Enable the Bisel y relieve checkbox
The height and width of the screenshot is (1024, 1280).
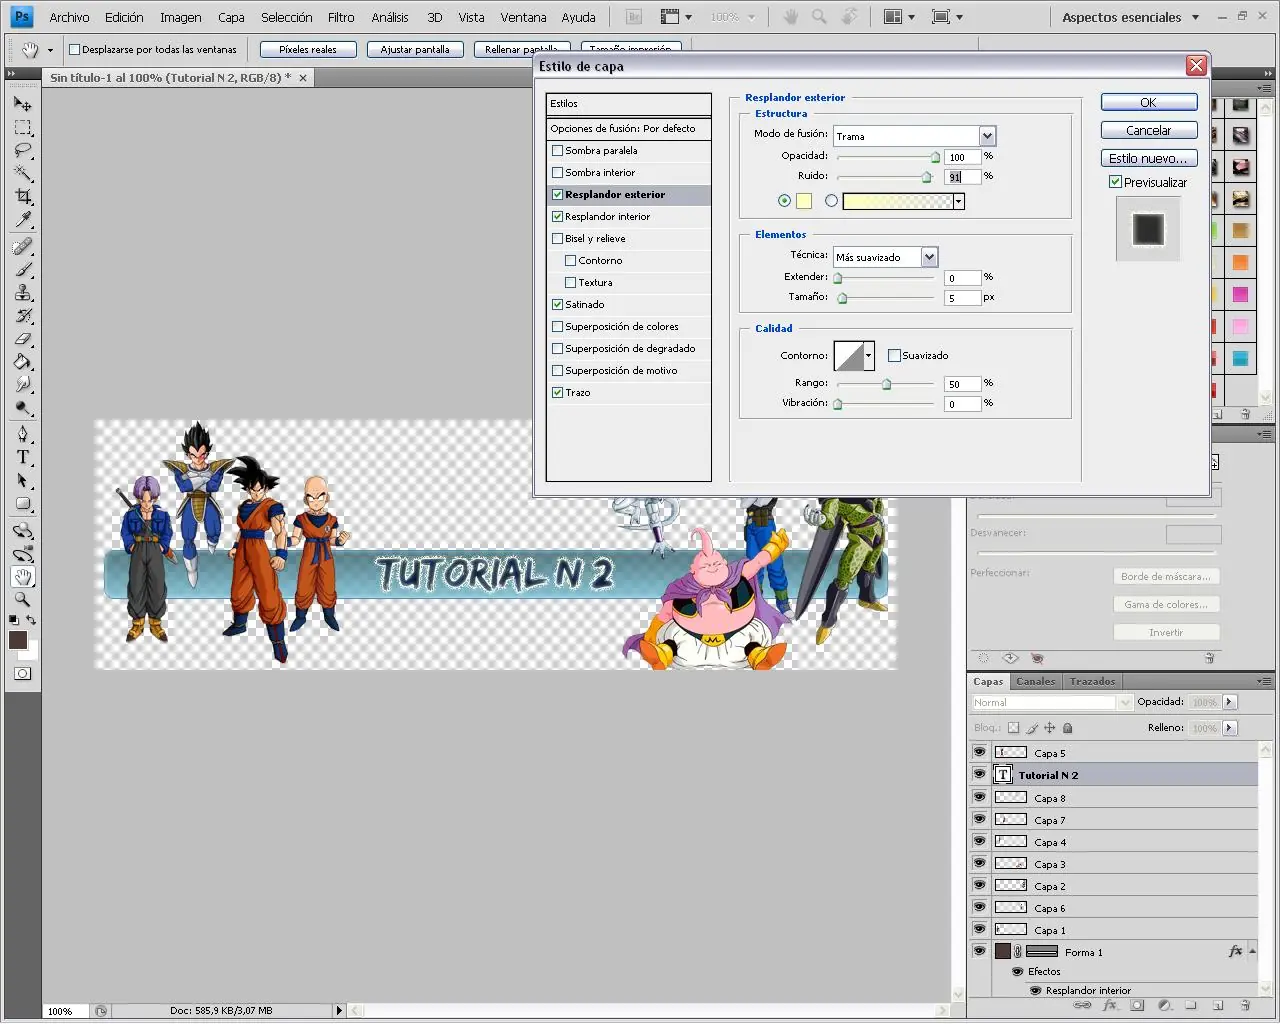(x=557, y=239)
